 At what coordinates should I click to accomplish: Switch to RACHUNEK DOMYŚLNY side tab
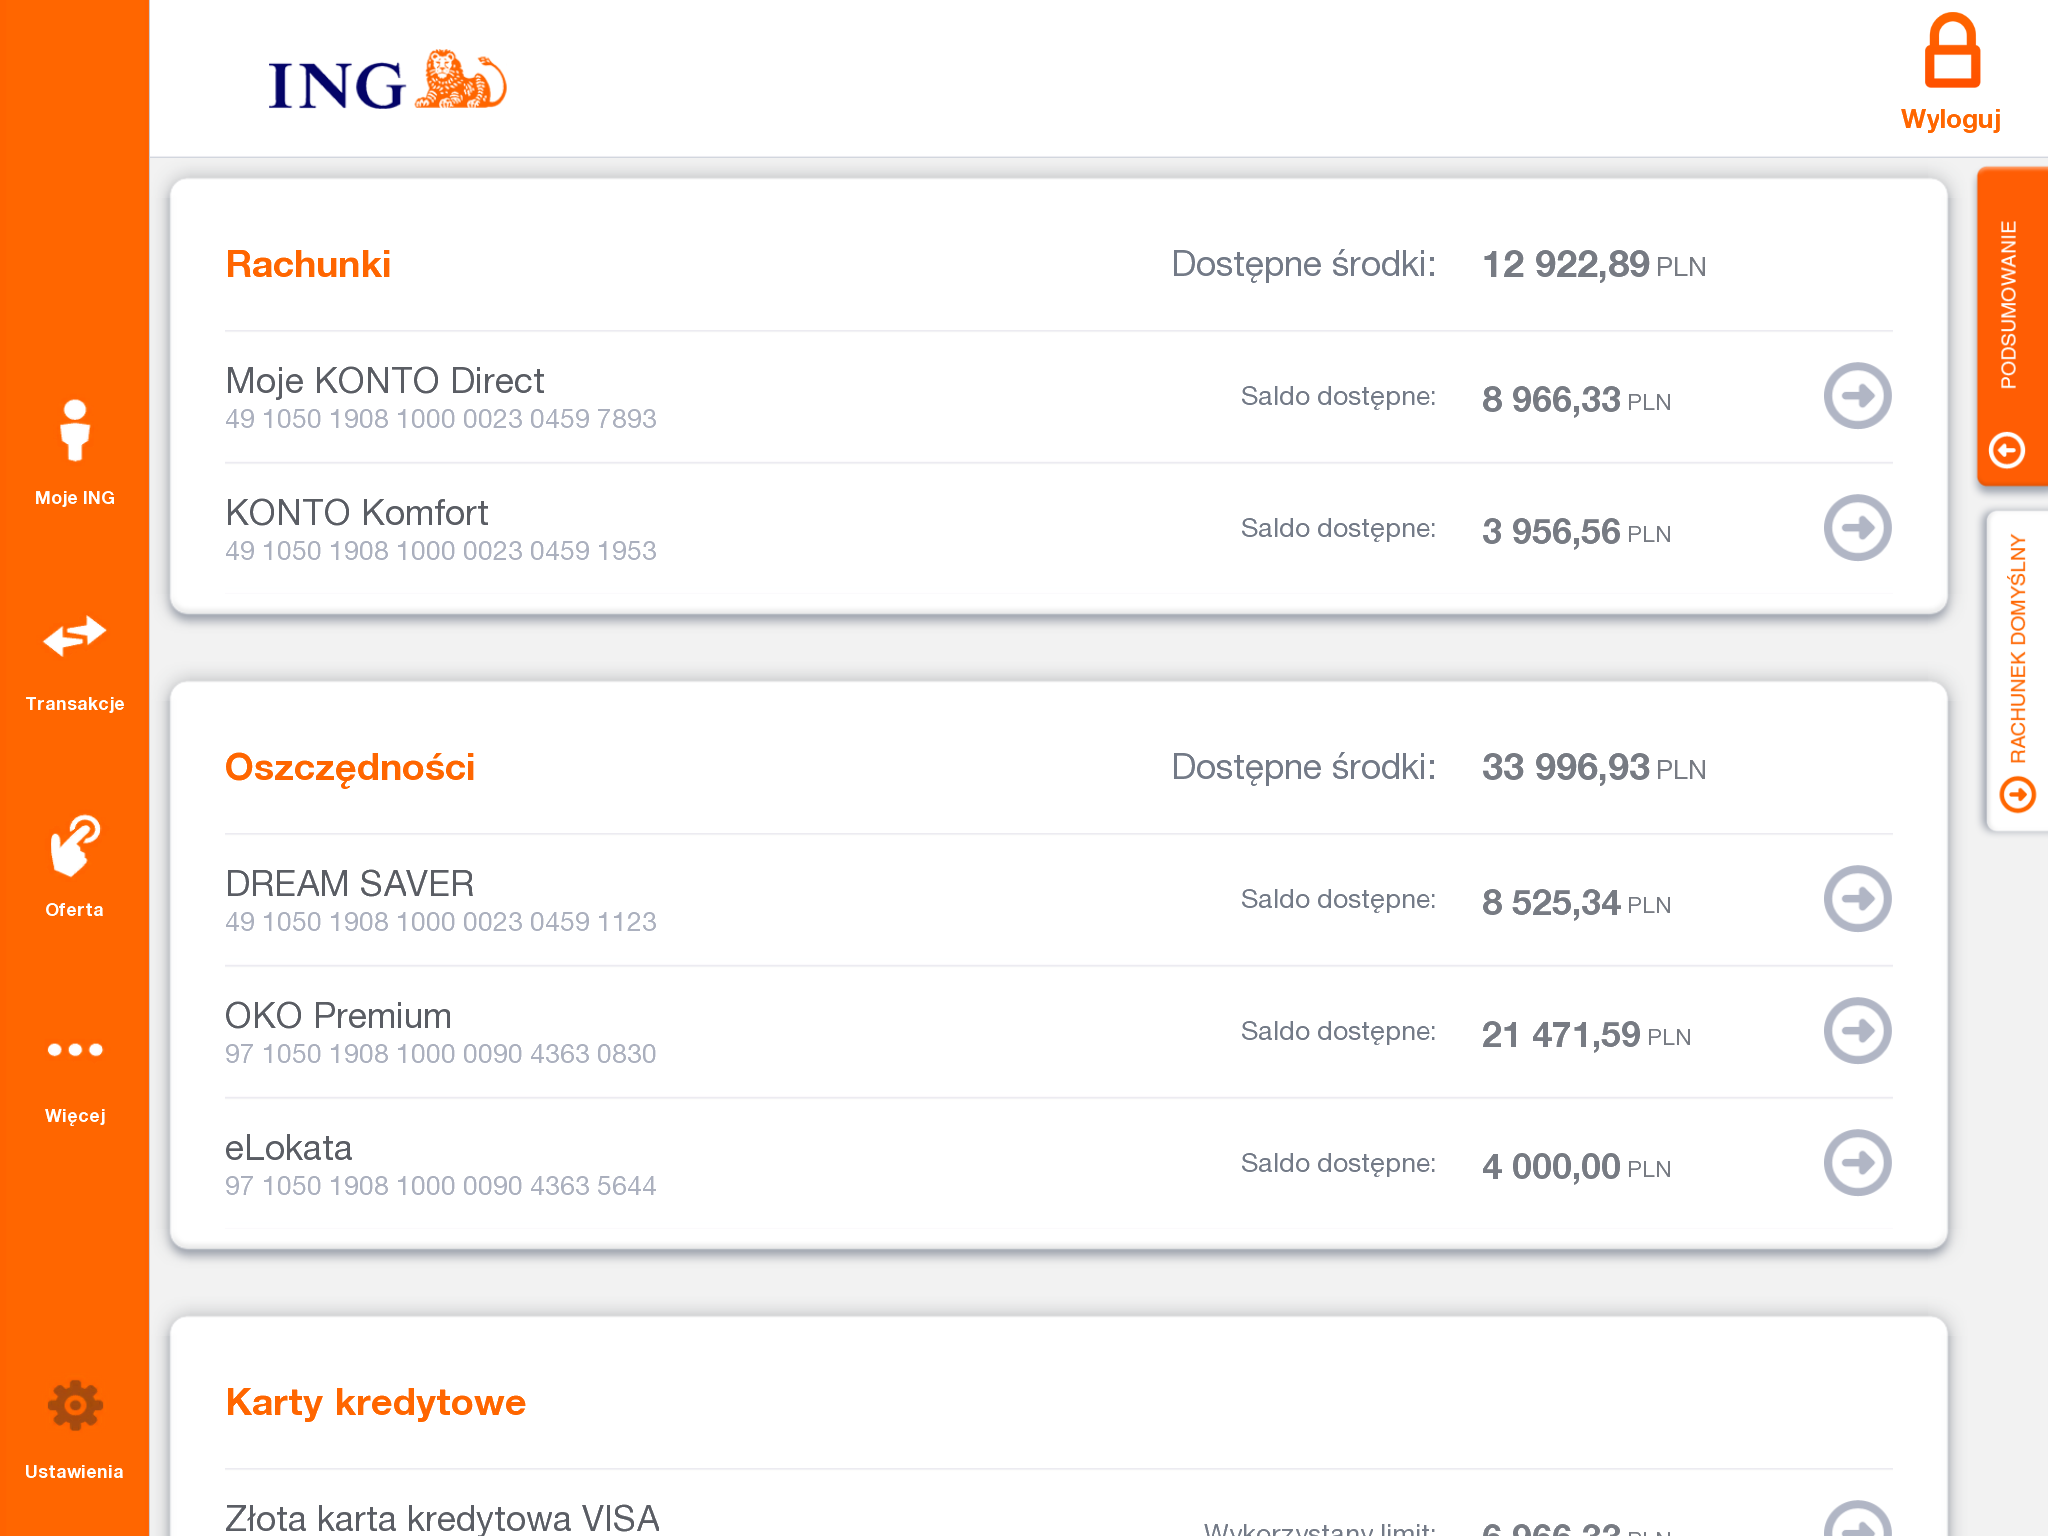pos(2018,650)
